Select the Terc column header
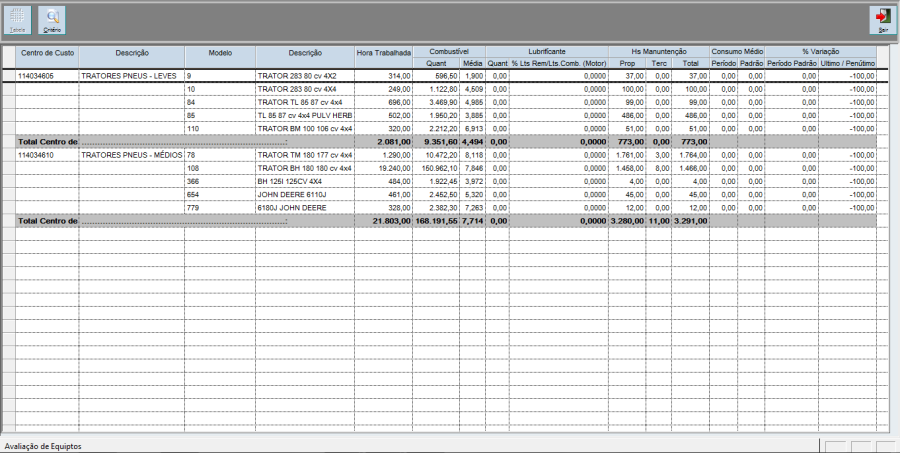Image resolution: width=900 pixels, height=453 pixels. point(659,63)
